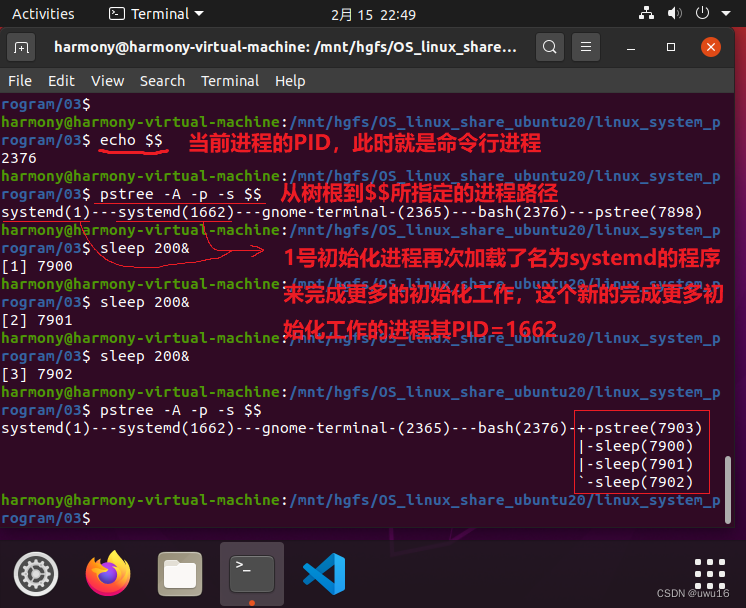The image size is (746, 608).
Task: Open the Search menu
Action: point(162,81)
